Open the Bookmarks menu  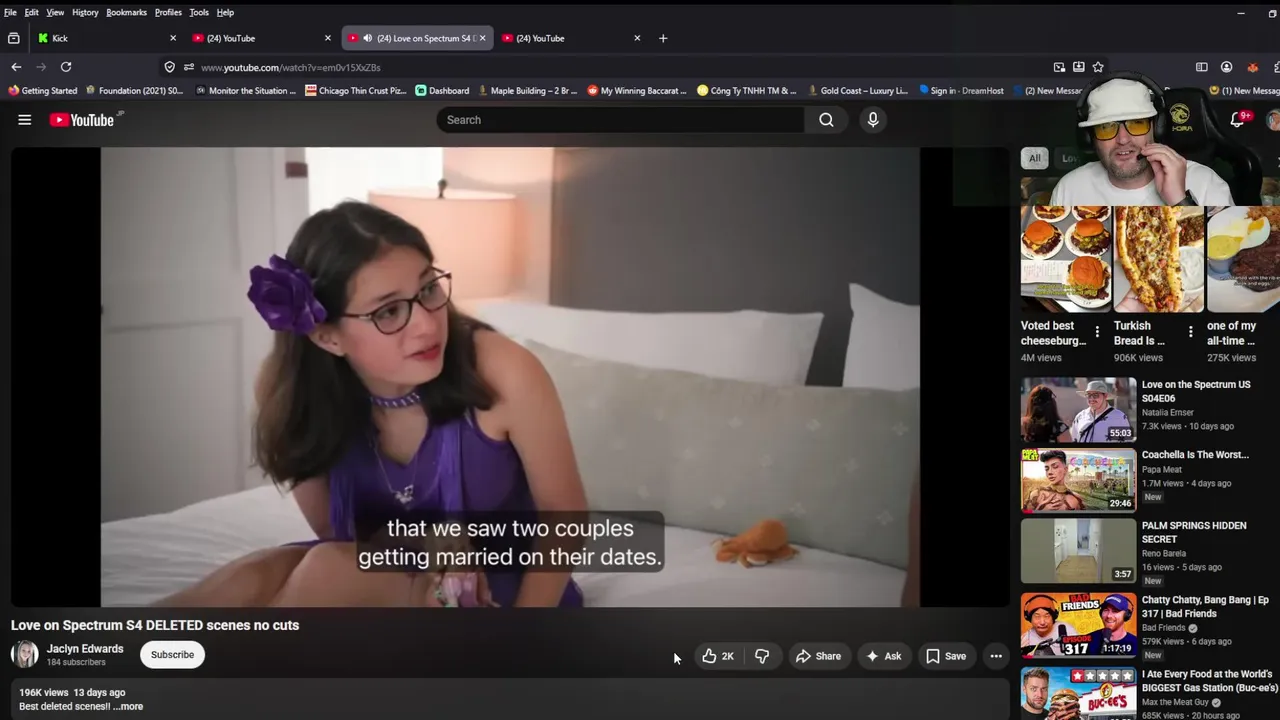[127, 12]
